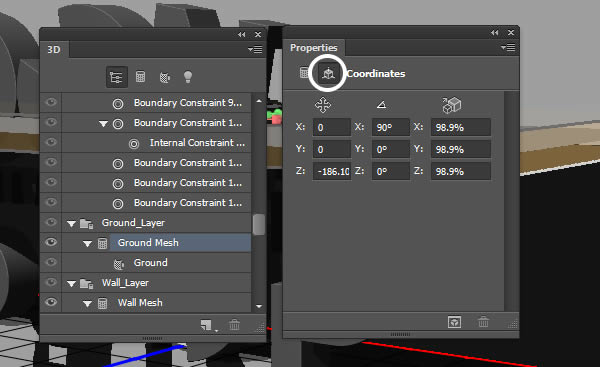Toggle visibility of Boundary Constraint above Ground_Layer

[51, 202]
